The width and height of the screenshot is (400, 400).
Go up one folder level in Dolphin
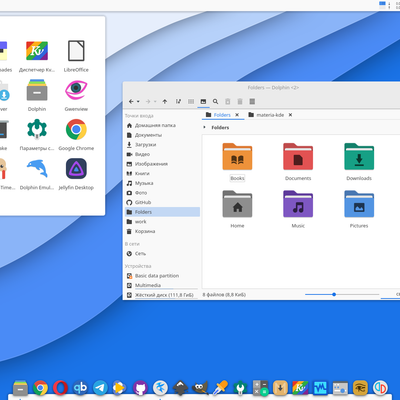(x=165, y=101)
